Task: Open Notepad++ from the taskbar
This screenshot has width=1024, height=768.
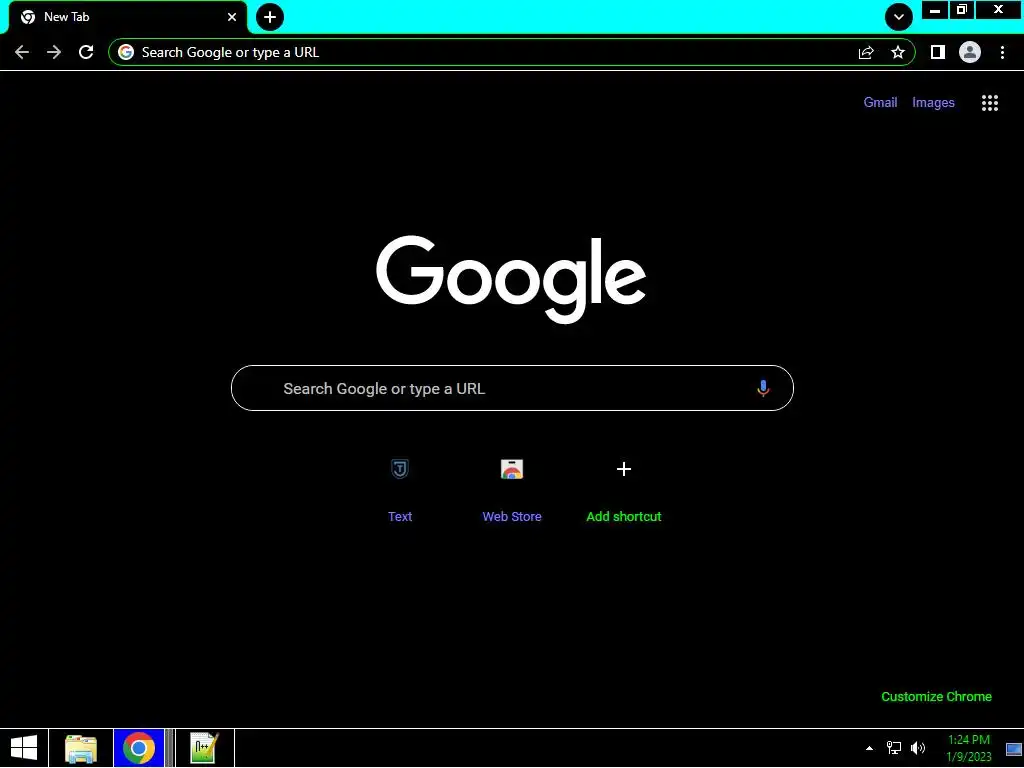Action: coord(204,748)
